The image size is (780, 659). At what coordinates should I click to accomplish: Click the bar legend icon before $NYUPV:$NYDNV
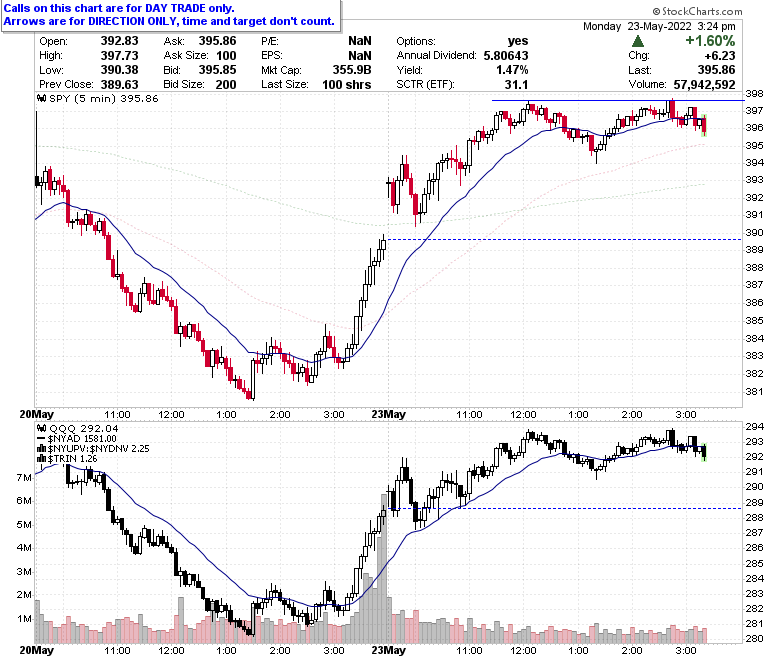(42, 449)
